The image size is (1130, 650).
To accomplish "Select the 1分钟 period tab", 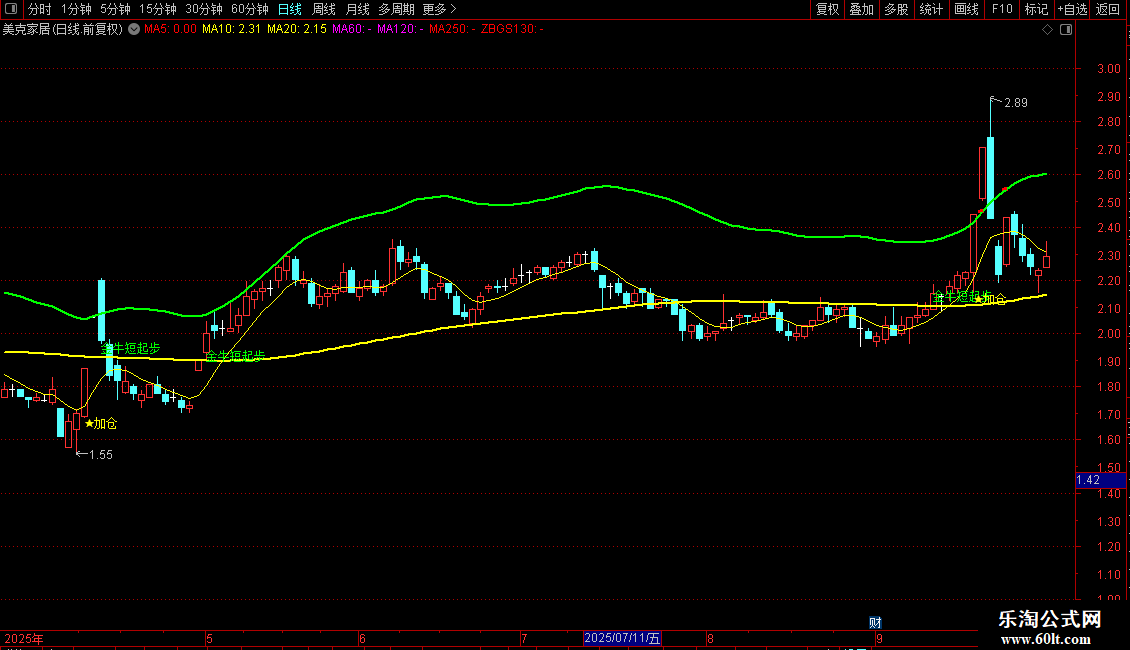I will [x=76, y=9].
